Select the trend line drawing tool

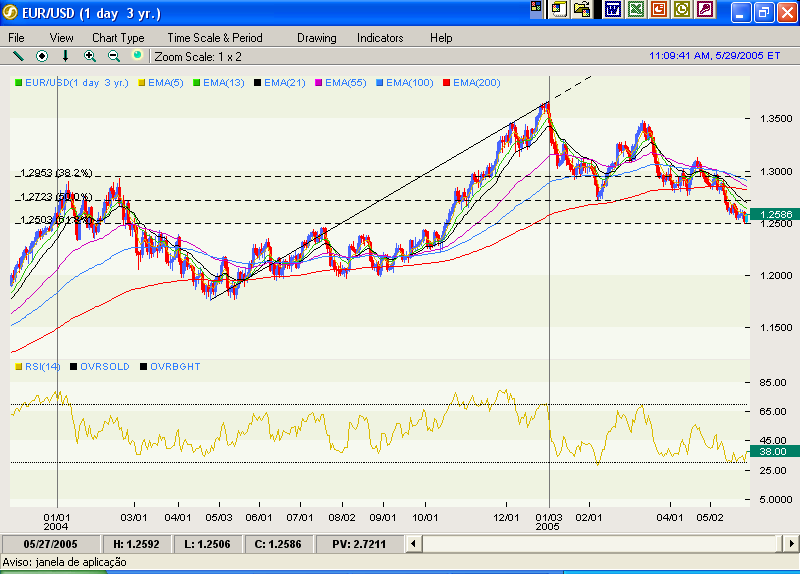click(17, 56)
